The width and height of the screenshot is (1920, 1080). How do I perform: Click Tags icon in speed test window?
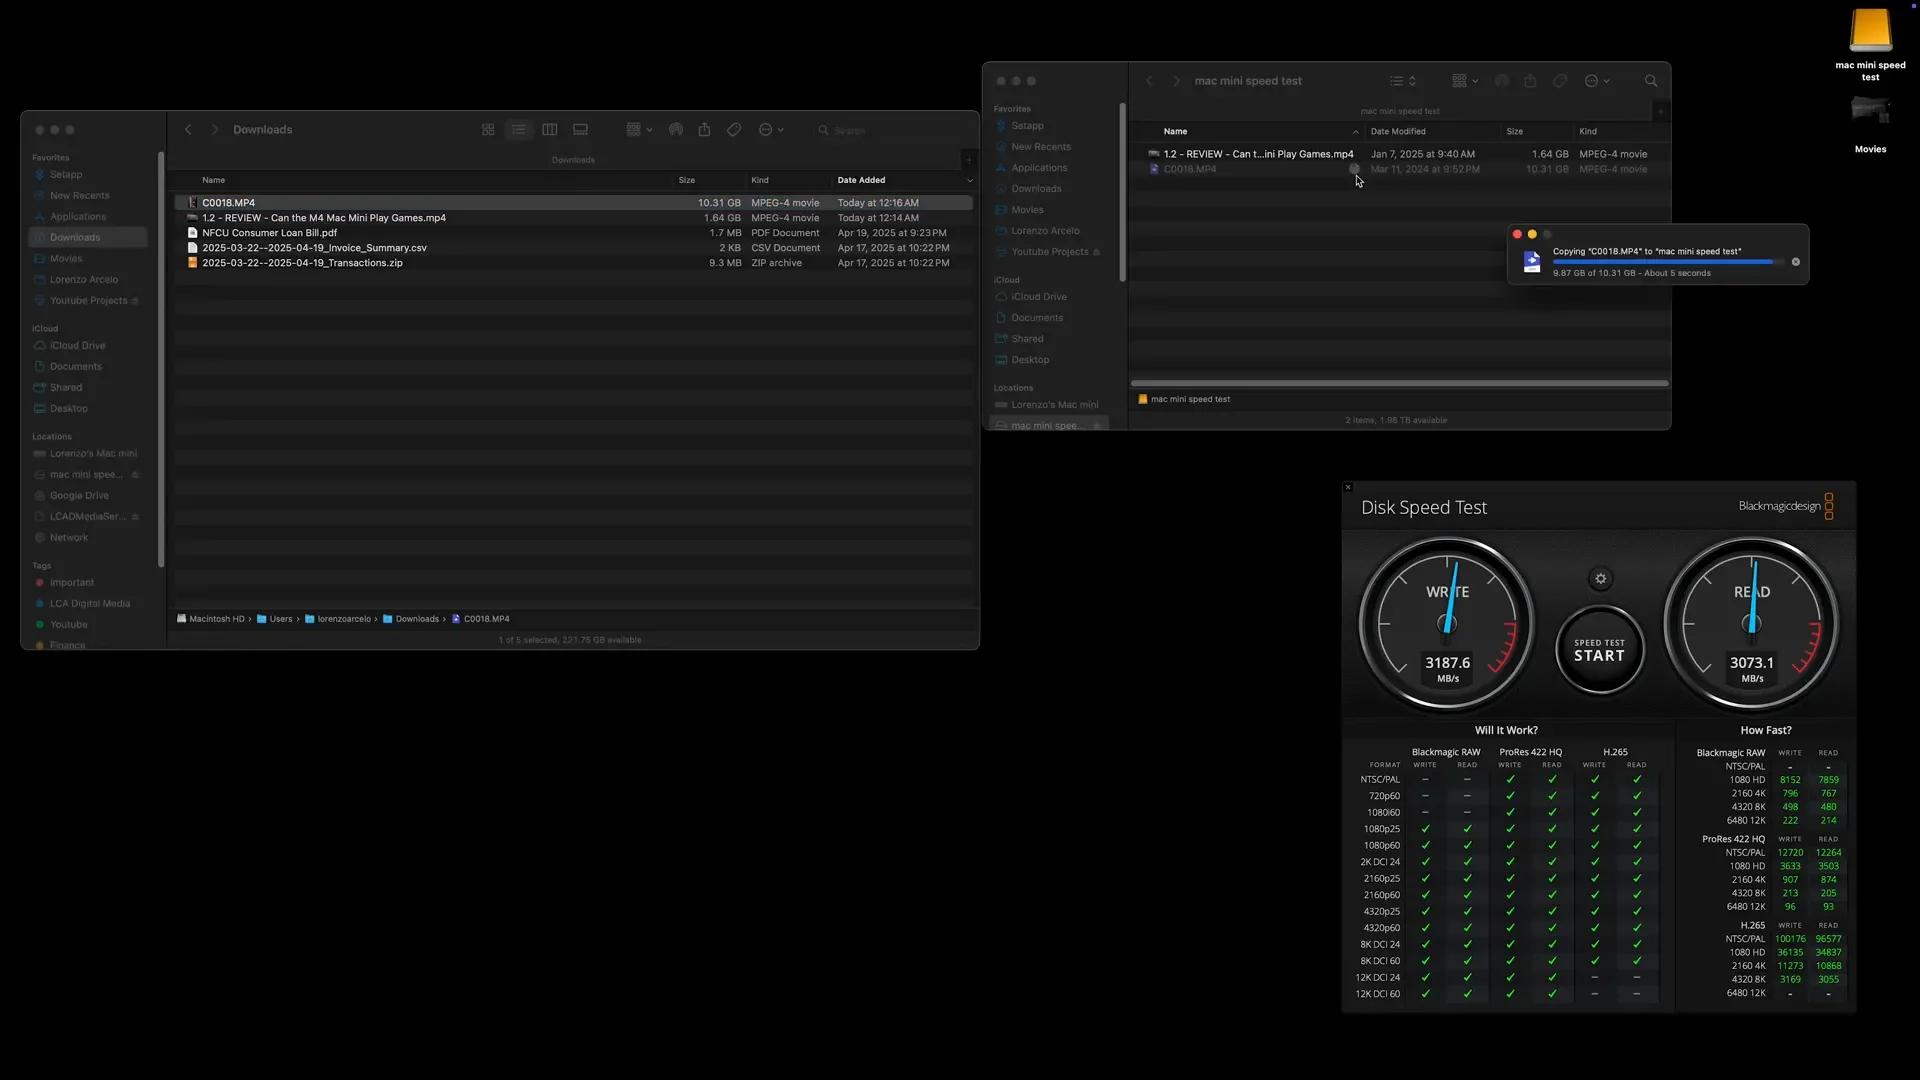(x=1560, y=81)
